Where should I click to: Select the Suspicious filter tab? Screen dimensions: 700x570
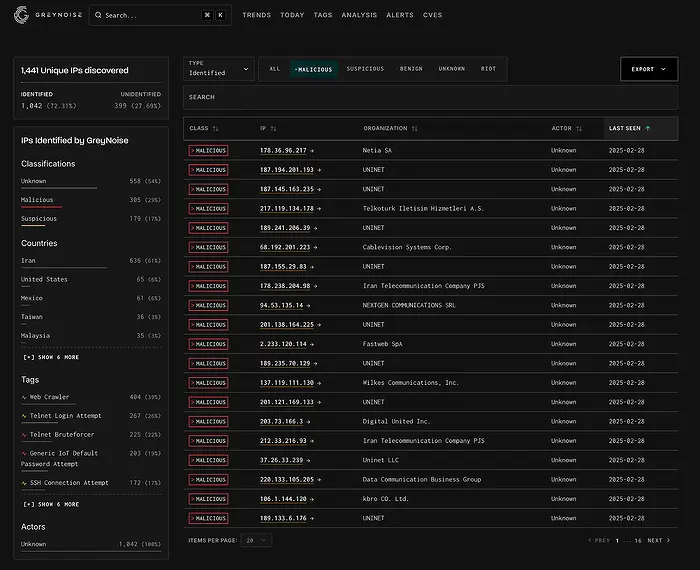pyautogui.click(x=365, y=69)
